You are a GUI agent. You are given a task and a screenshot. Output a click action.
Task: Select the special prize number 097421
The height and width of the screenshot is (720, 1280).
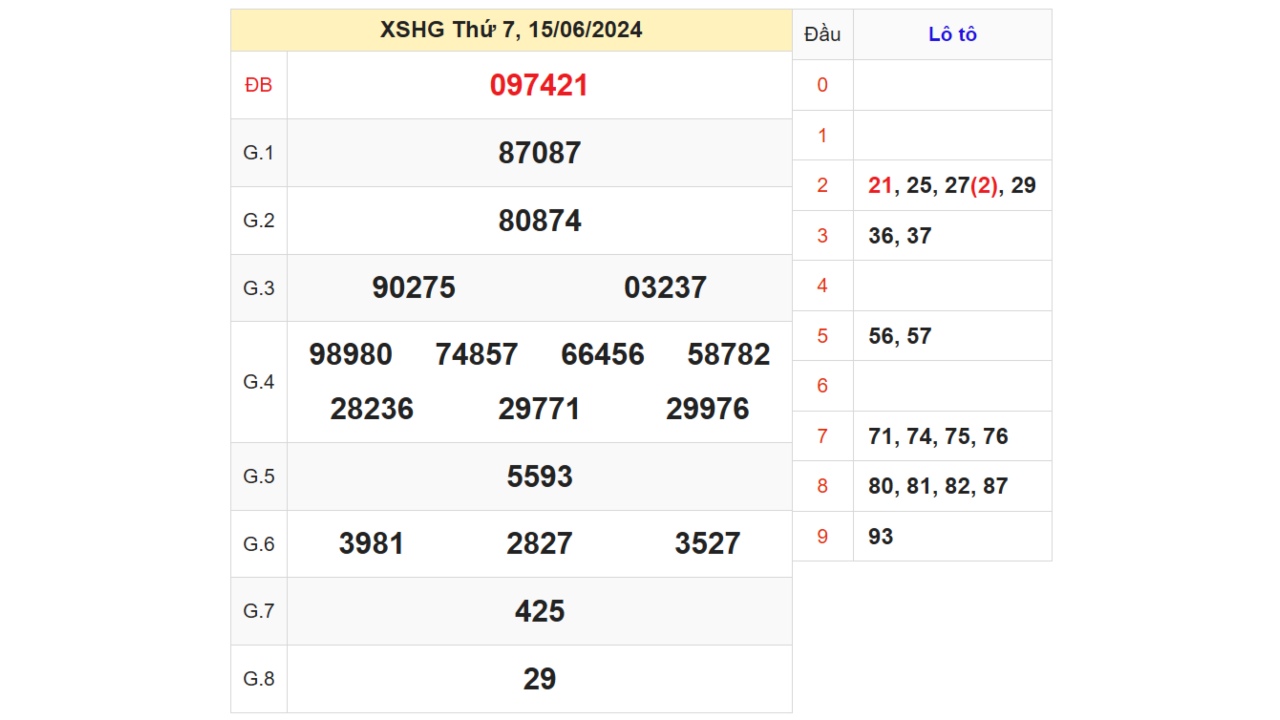tap(539, 85)
